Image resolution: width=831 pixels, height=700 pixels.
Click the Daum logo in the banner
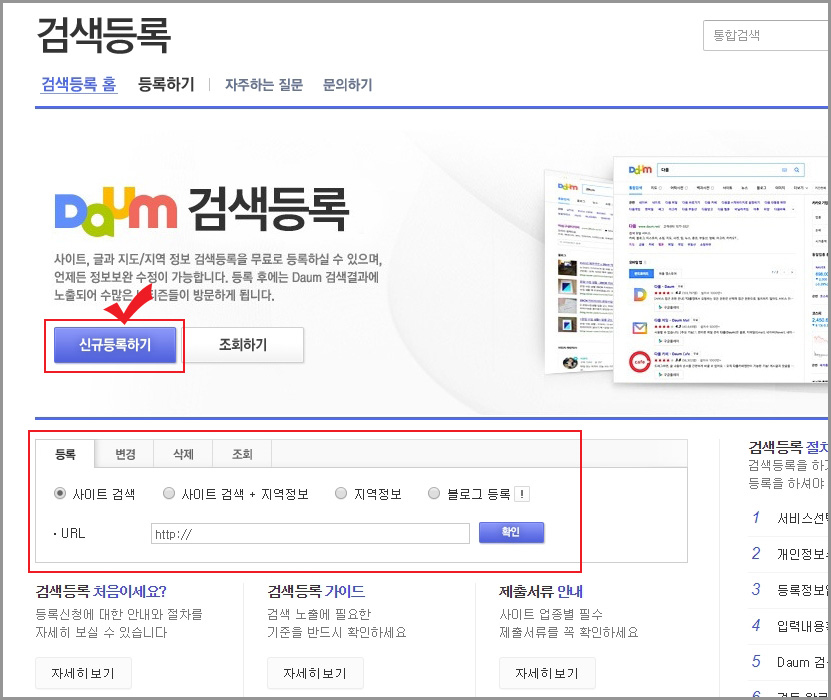pyautogui.click(x=116, y=211)
